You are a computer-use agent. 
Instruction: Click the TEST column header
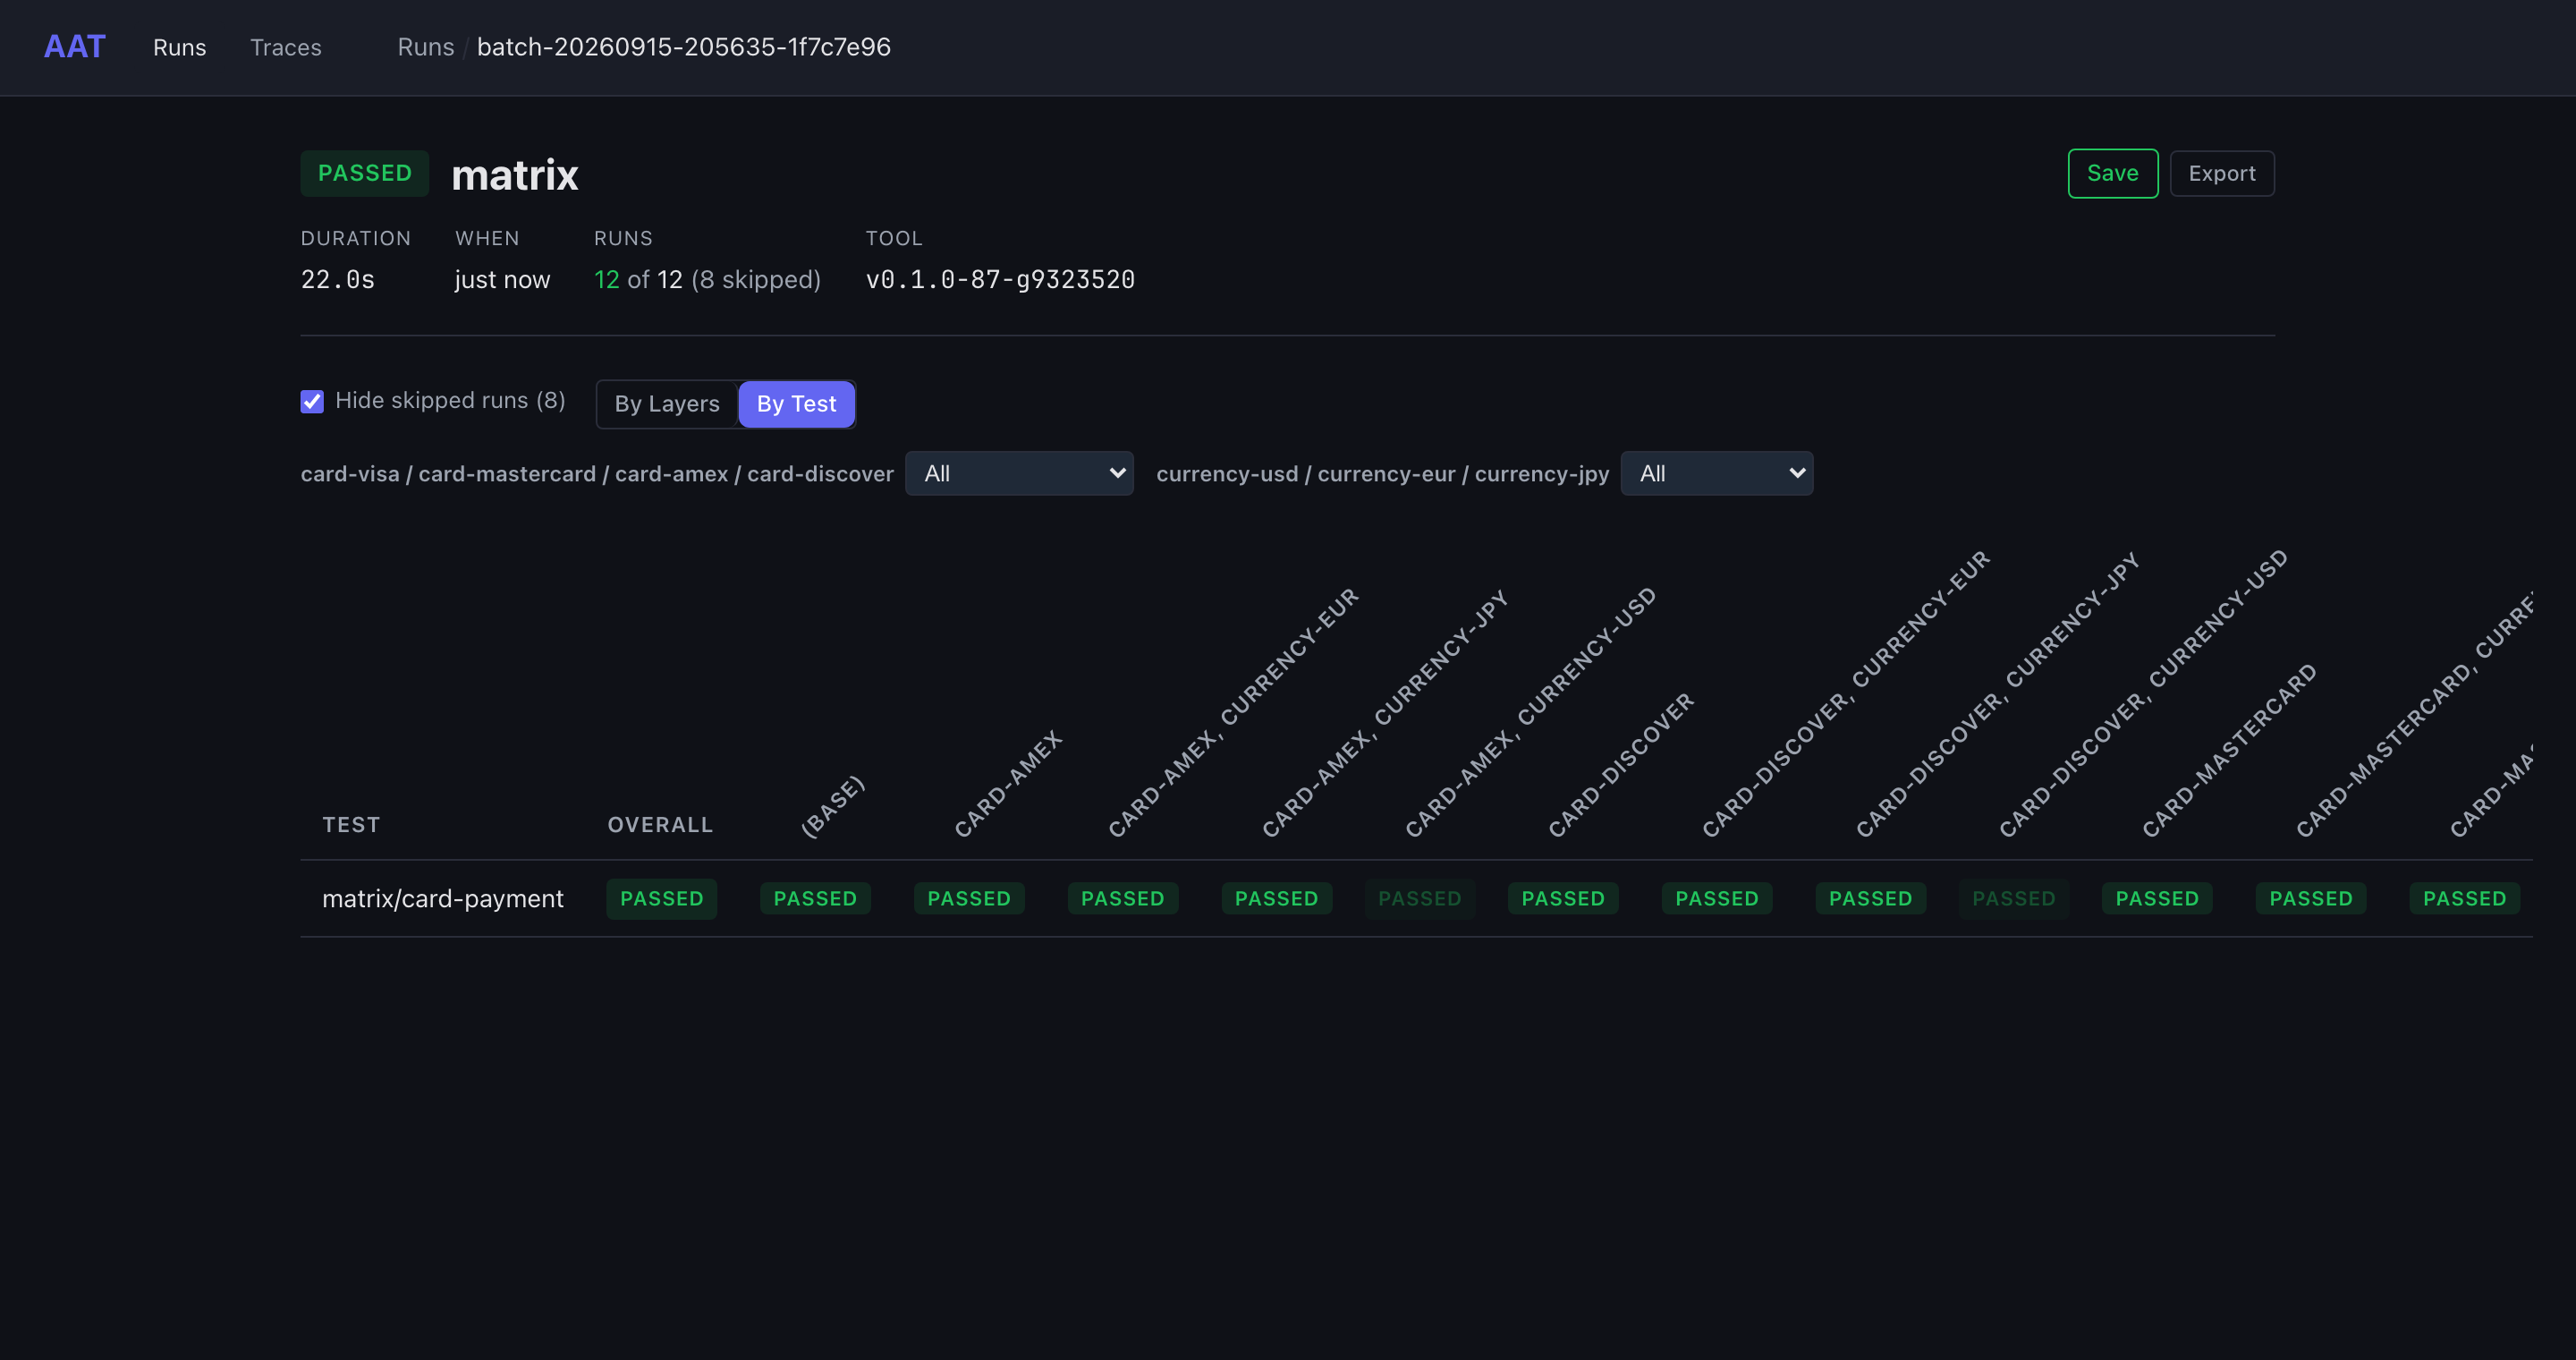[351, 825]
